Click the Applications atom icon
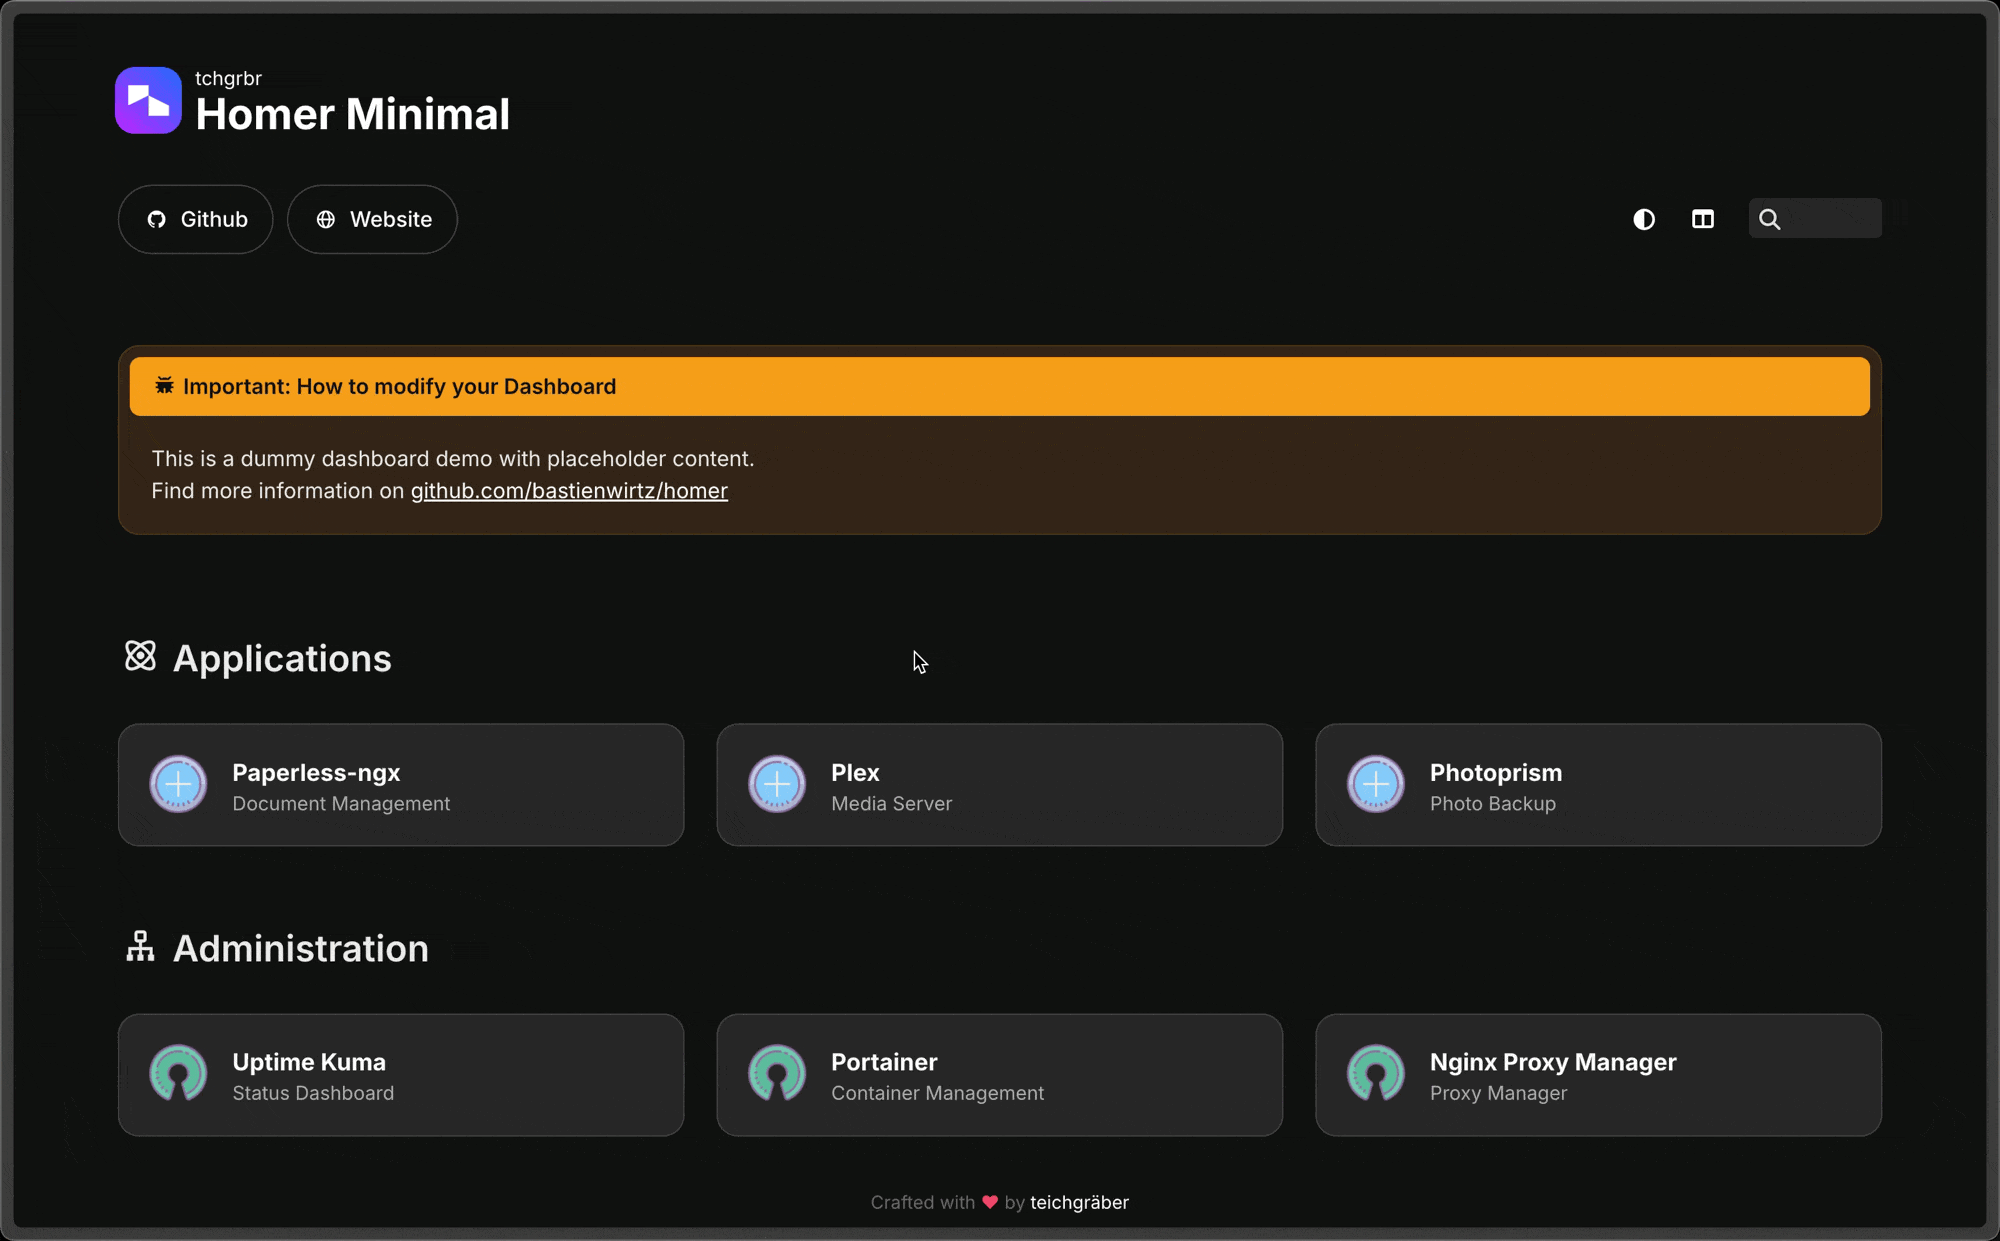Screen dimensions: 2000x1241 140,656
